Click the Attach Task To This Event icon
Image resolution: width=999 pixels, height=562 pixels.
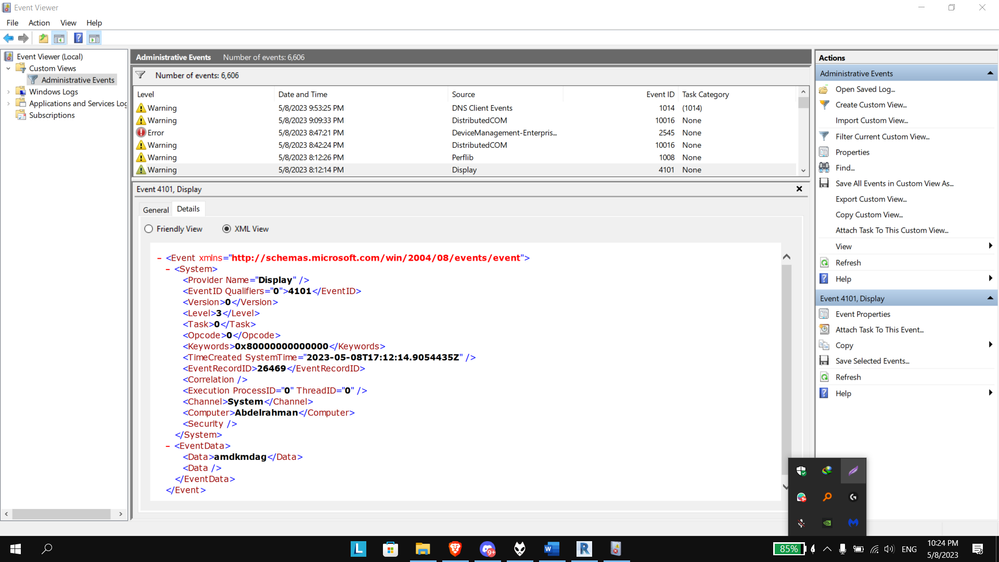coord(824,329)
